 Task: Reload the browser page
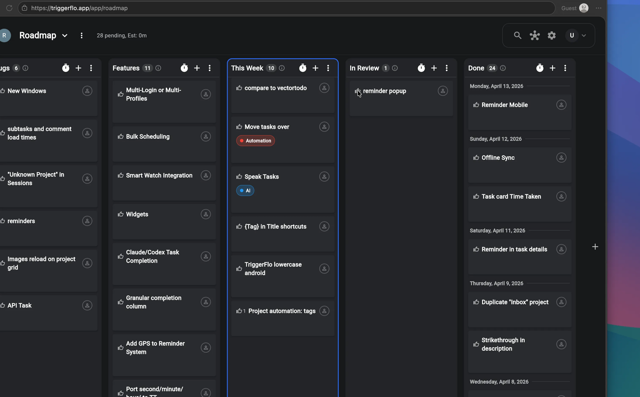coord(9,8)
